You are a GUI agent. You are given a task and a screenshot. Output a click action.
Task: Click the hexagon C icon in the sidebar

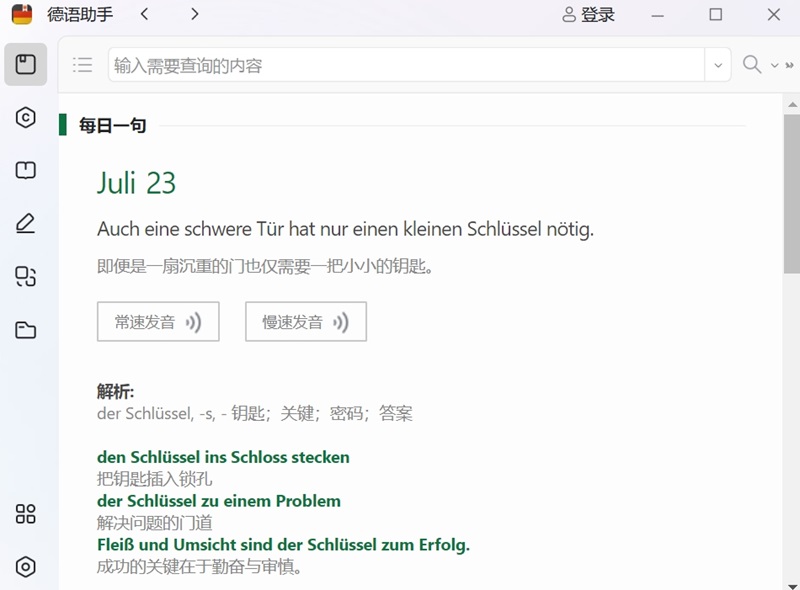[x=26, y=118]
